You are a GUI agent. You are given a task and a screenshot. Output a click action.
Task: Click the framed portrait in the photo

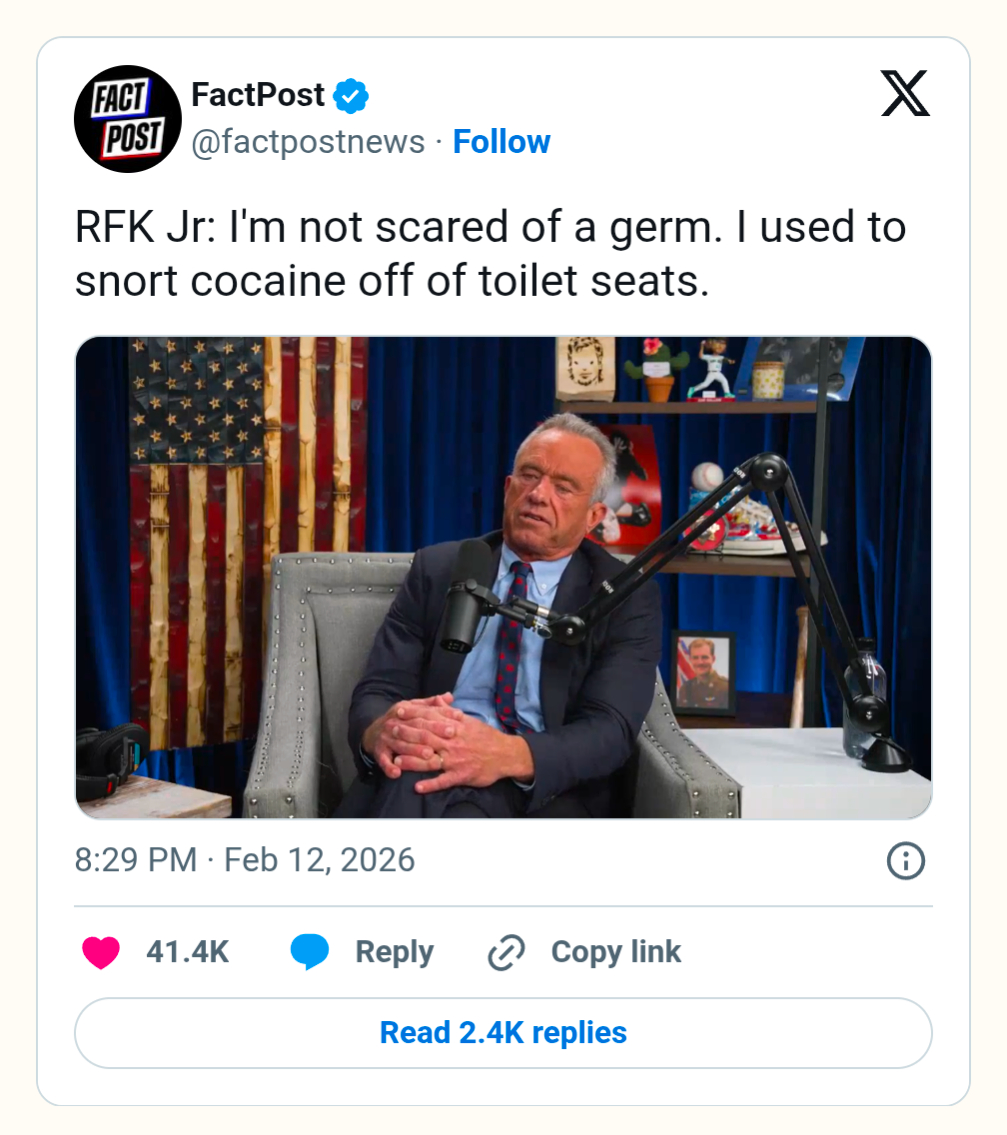702,672
